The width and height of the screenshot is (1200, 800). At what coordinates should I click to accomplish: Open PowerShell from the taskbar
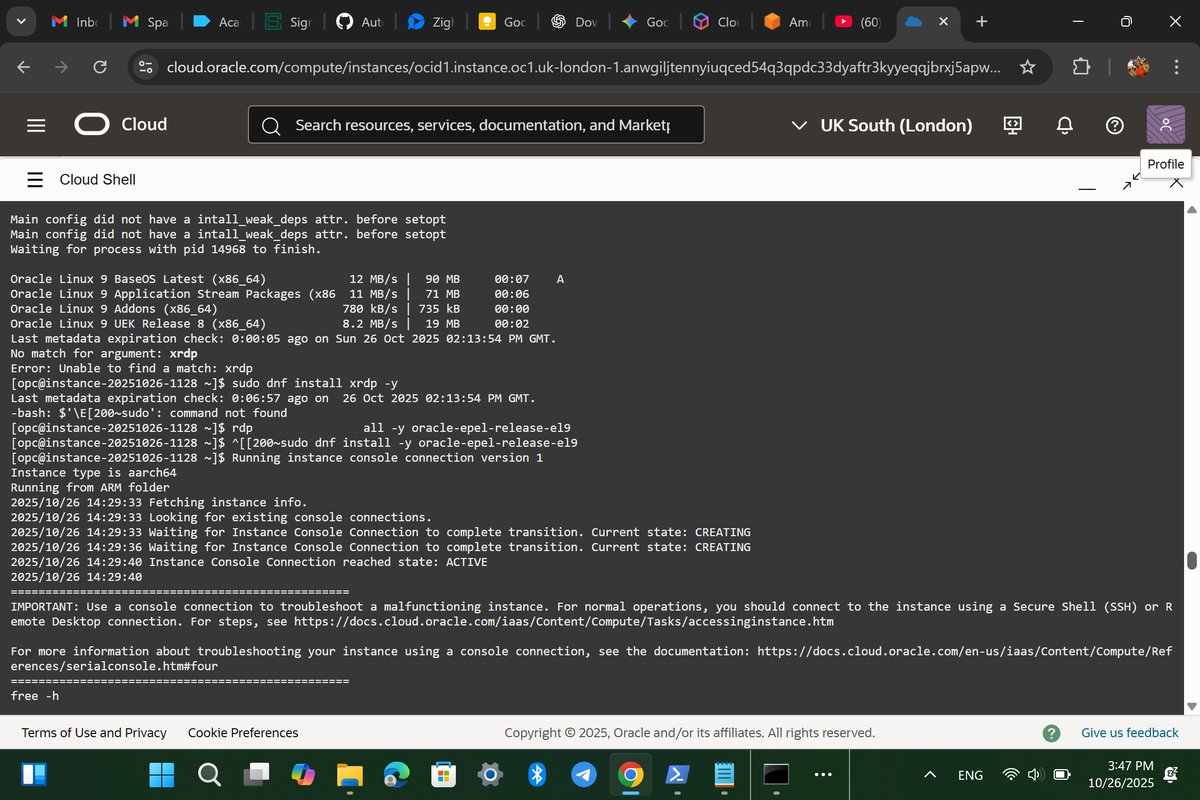click(x=677, y=774)
